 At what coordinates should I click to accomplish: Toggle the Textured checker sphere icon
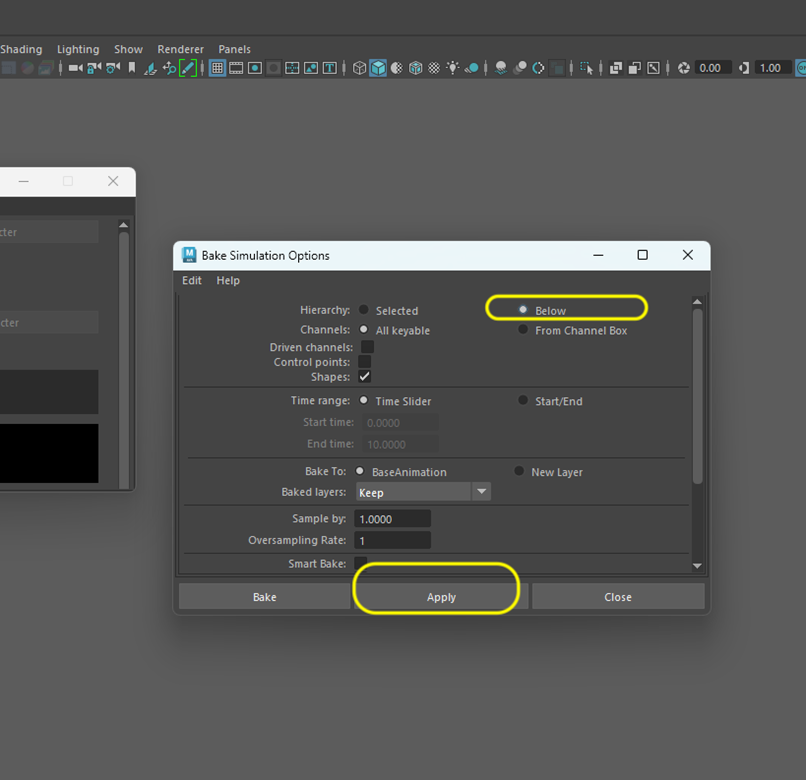(x=434, y=68)
